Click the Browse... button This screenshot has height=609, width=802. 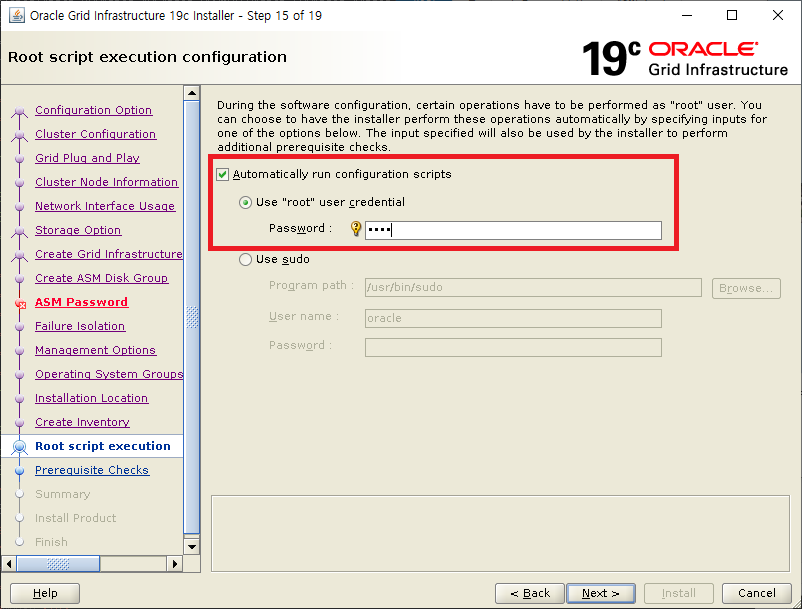(746, 288)
